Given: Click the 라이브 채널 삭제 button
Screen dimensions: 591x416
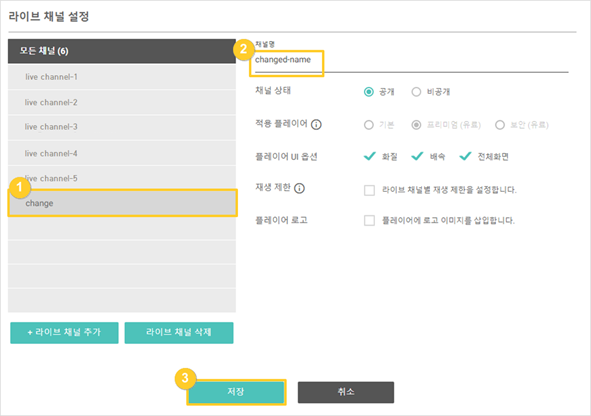Looking at the screenshot, I should pos(179,332).
